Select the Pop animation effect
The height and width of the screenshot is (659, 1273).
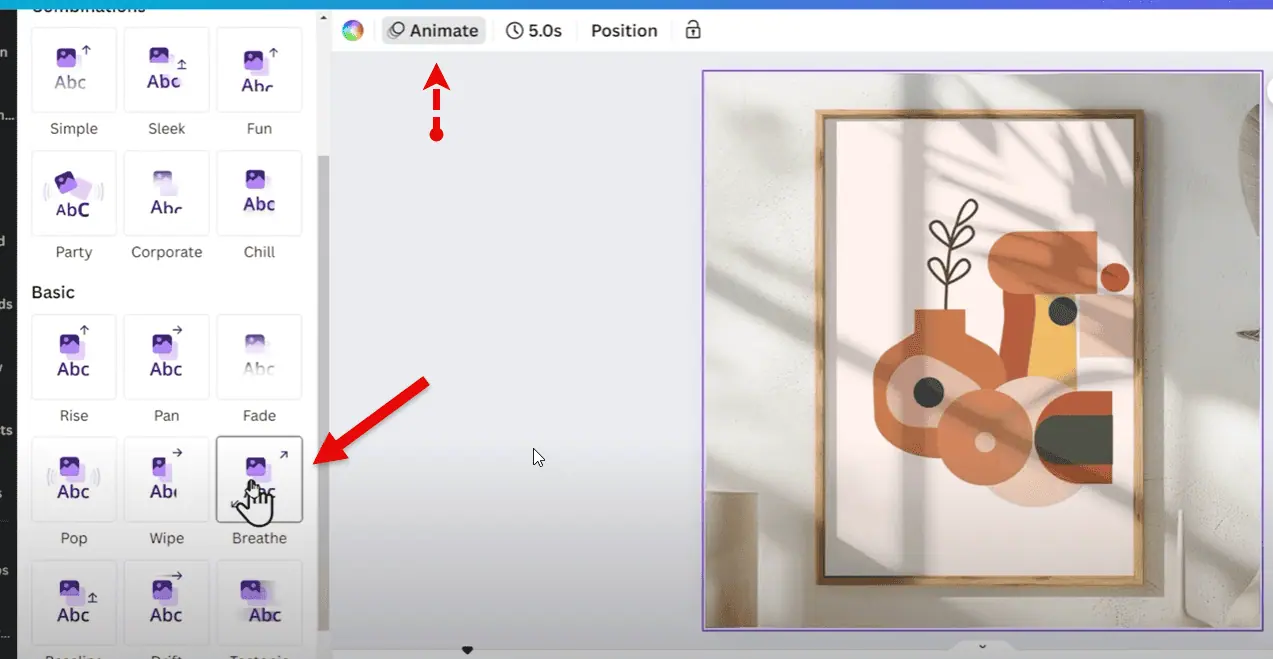click(74, 479)
